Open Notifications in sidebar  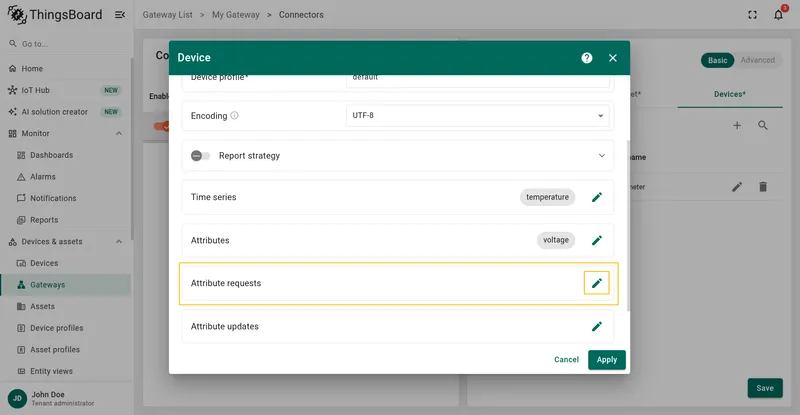pyautogui.click(x=65, y=198)
